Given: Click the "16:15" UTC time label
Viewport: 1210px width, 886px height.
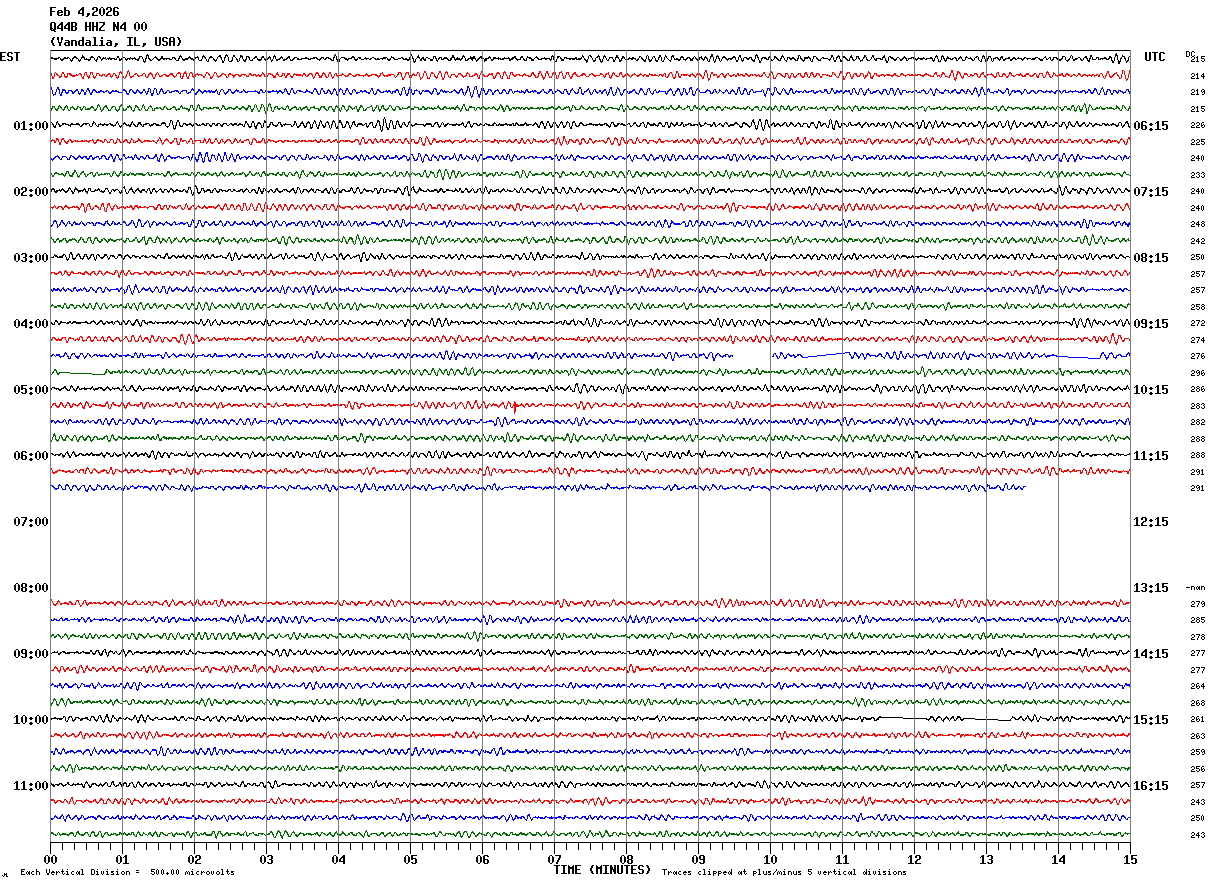Looking at the screenshot, I should tap(1151, 786).
